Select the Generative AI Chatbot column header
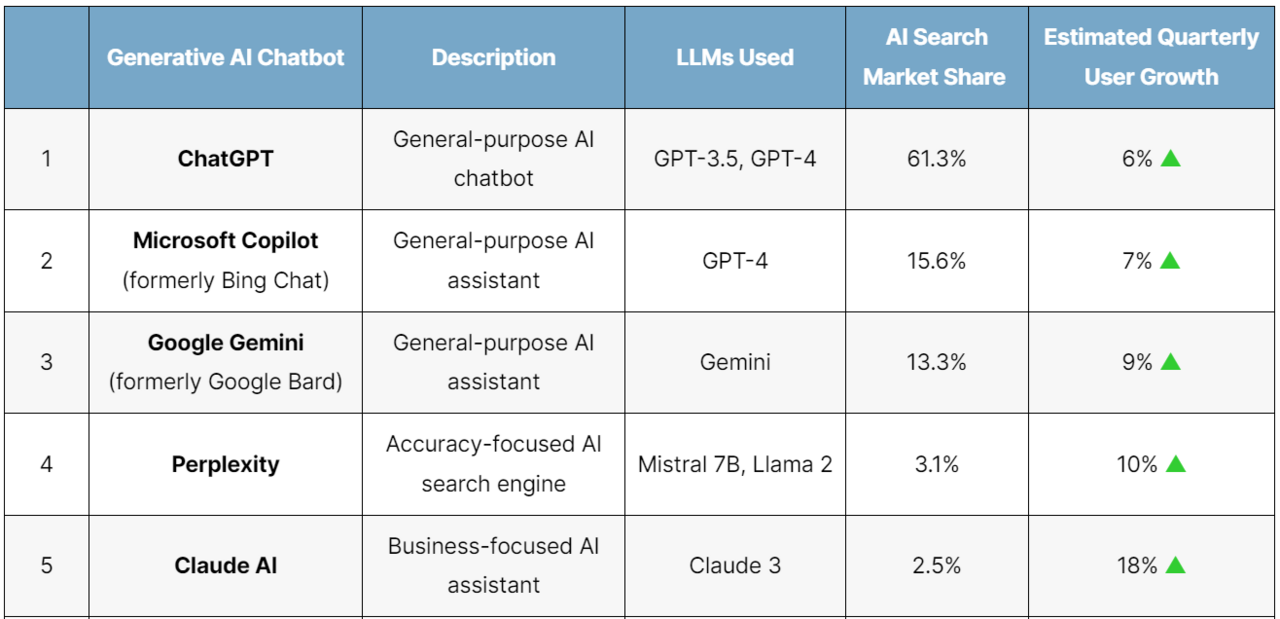Image resolution: width=1280 pixels, height=619 pixels. 226,57
